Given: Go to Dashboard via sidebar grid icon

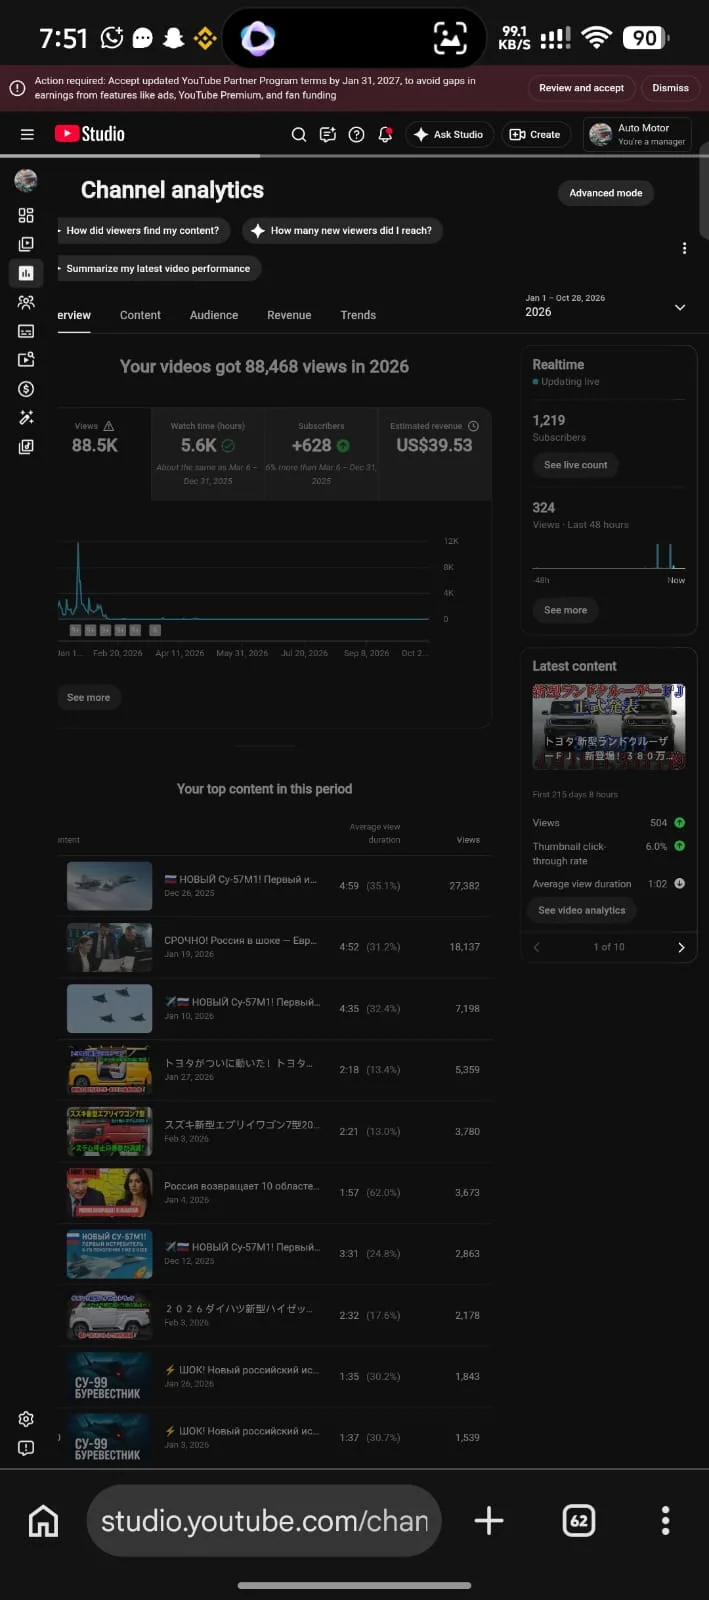Looking at the screenshot, I should [26, 215].
